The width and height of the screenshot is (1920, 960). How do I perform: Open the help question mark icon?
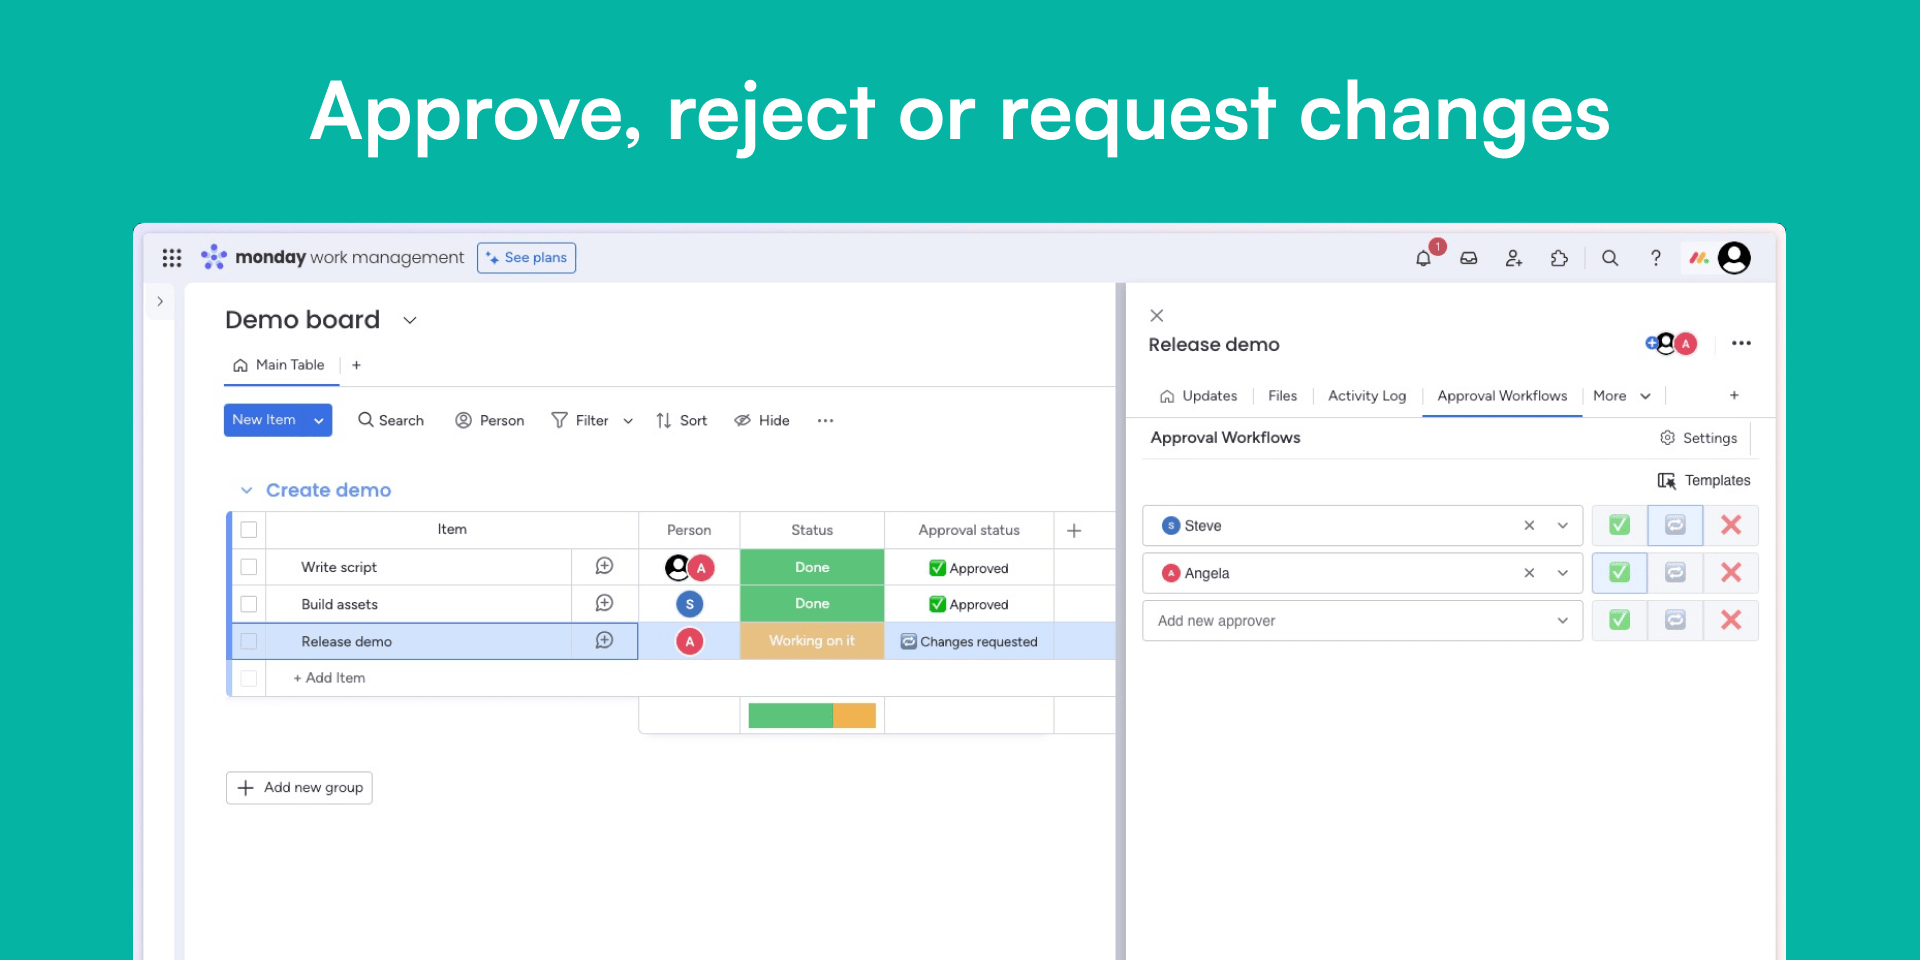pyautogui.click(x=1656, y=258)
